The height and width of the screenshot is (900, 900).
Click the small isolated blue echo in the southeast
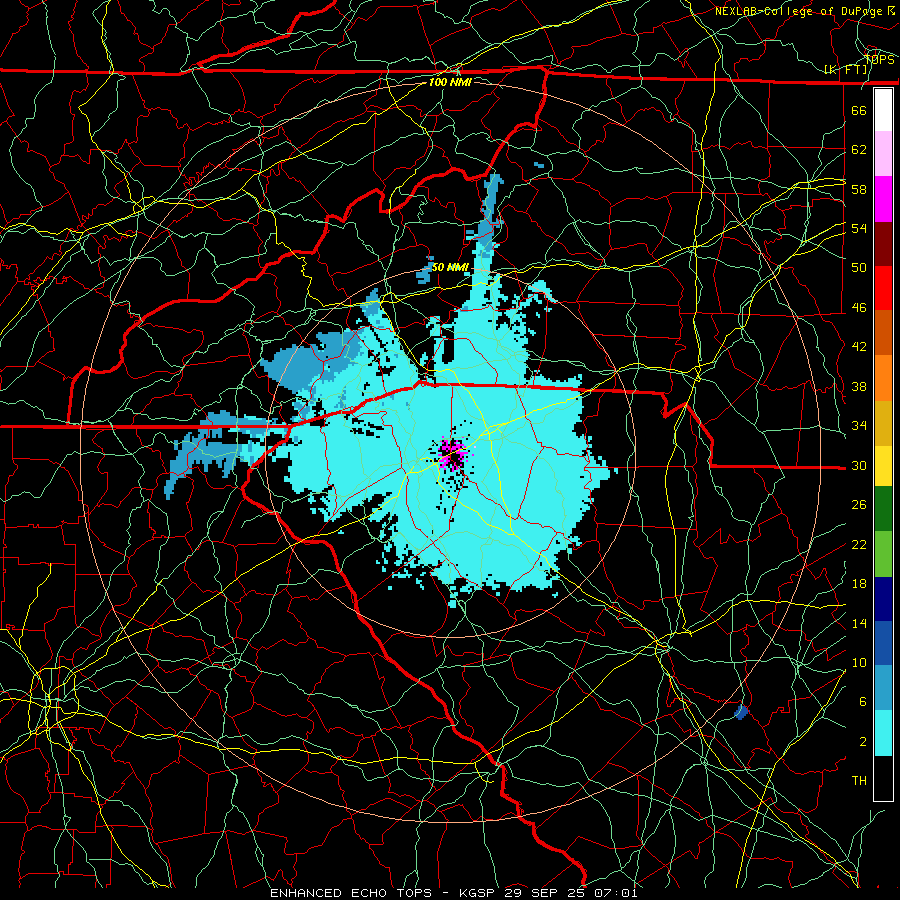pyautogui.click(x=741, y=712)
